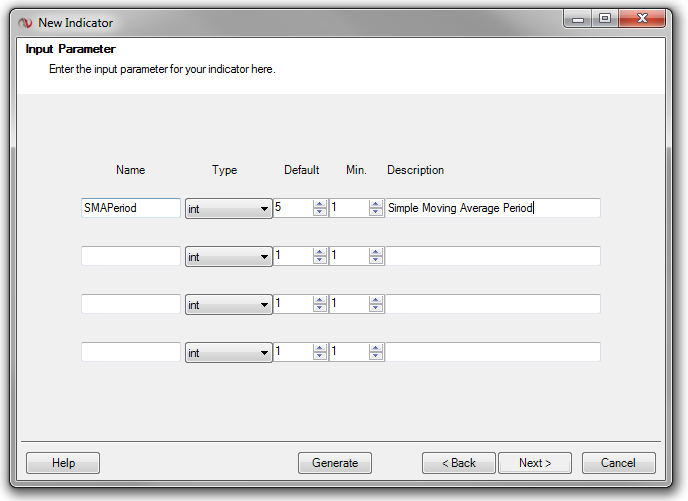
Task: Increase the Min value for SMAPeriod using the up arrow
Action: [376, 204]
